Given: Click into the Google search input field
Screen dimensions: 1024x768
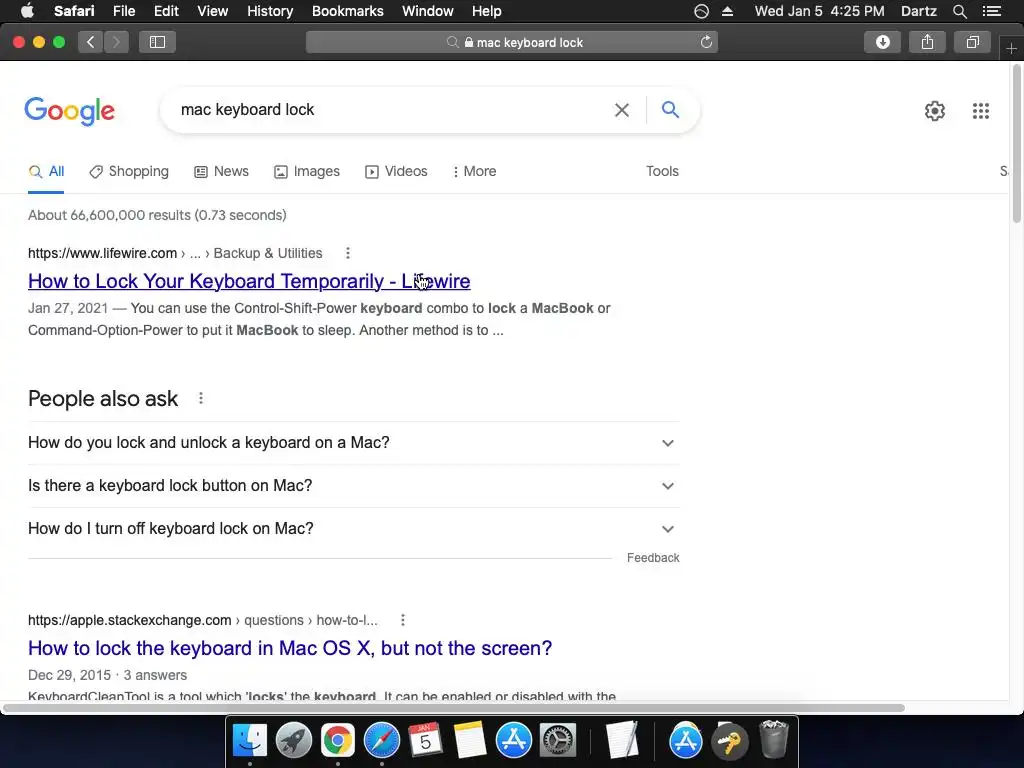Looking at the screenshot, I should pyautogui.click(x=392, y=110).
